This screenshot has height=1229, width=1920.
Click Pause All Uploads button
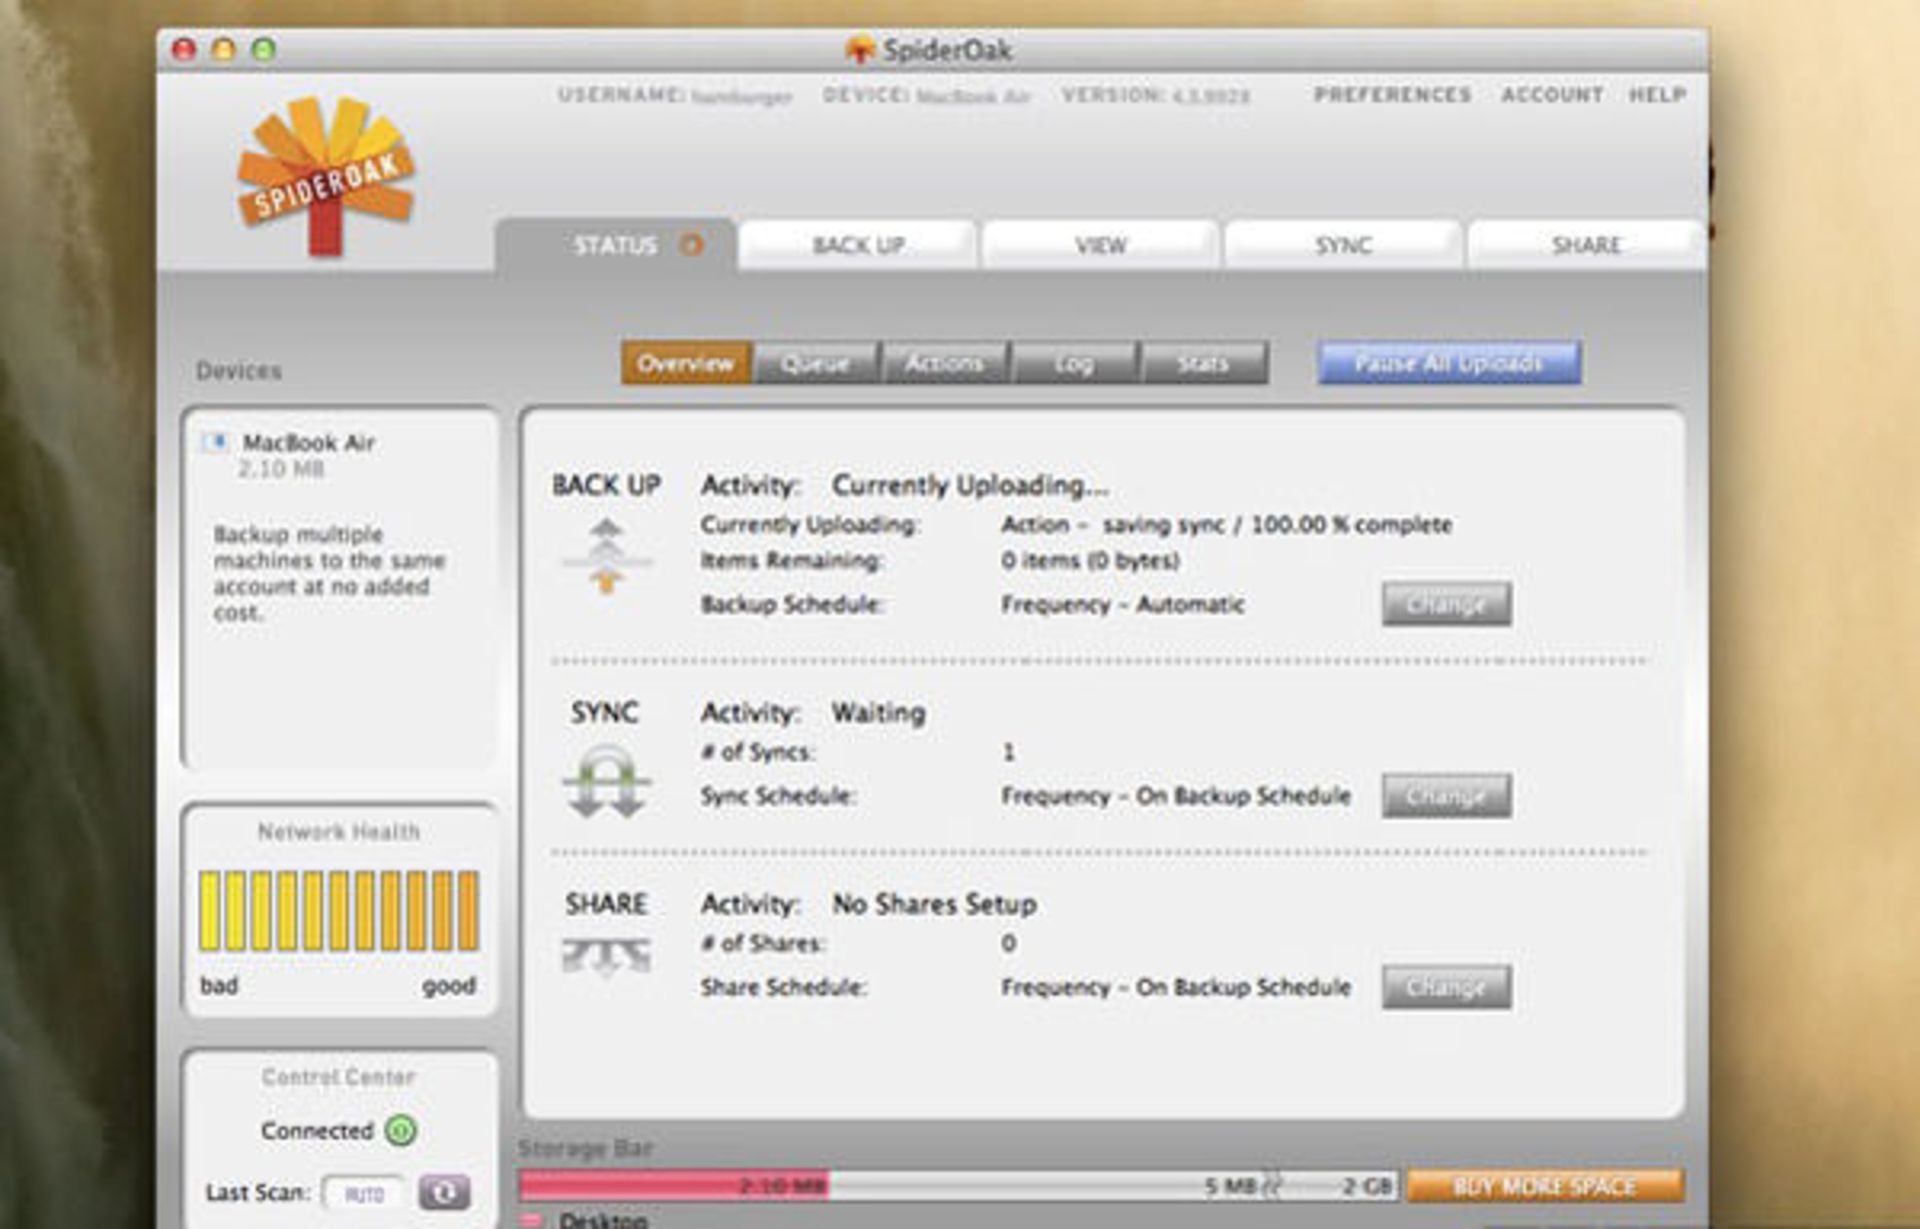pos(1449,363)
